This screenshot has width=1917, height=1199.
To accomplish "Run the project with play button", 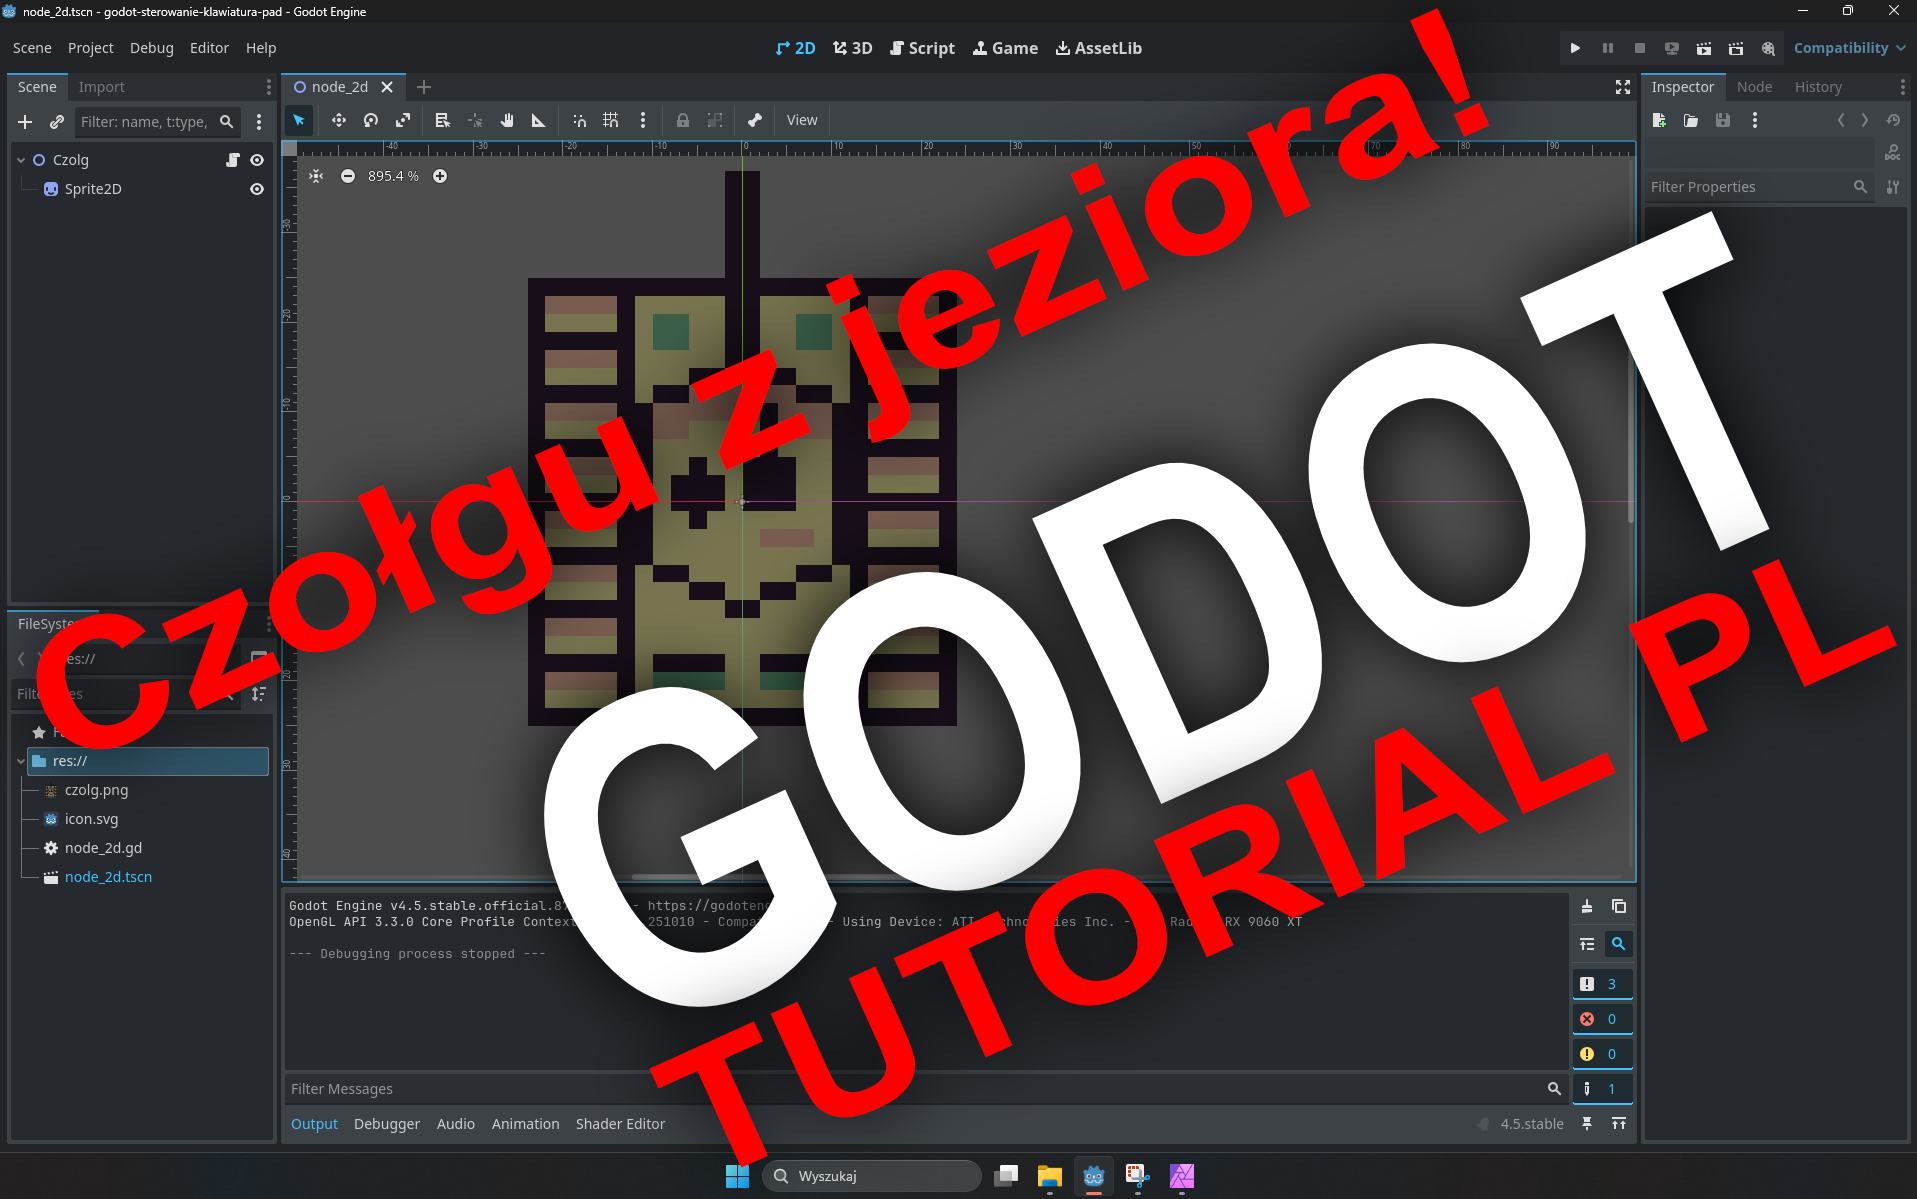I will (x=1575, y=48).
